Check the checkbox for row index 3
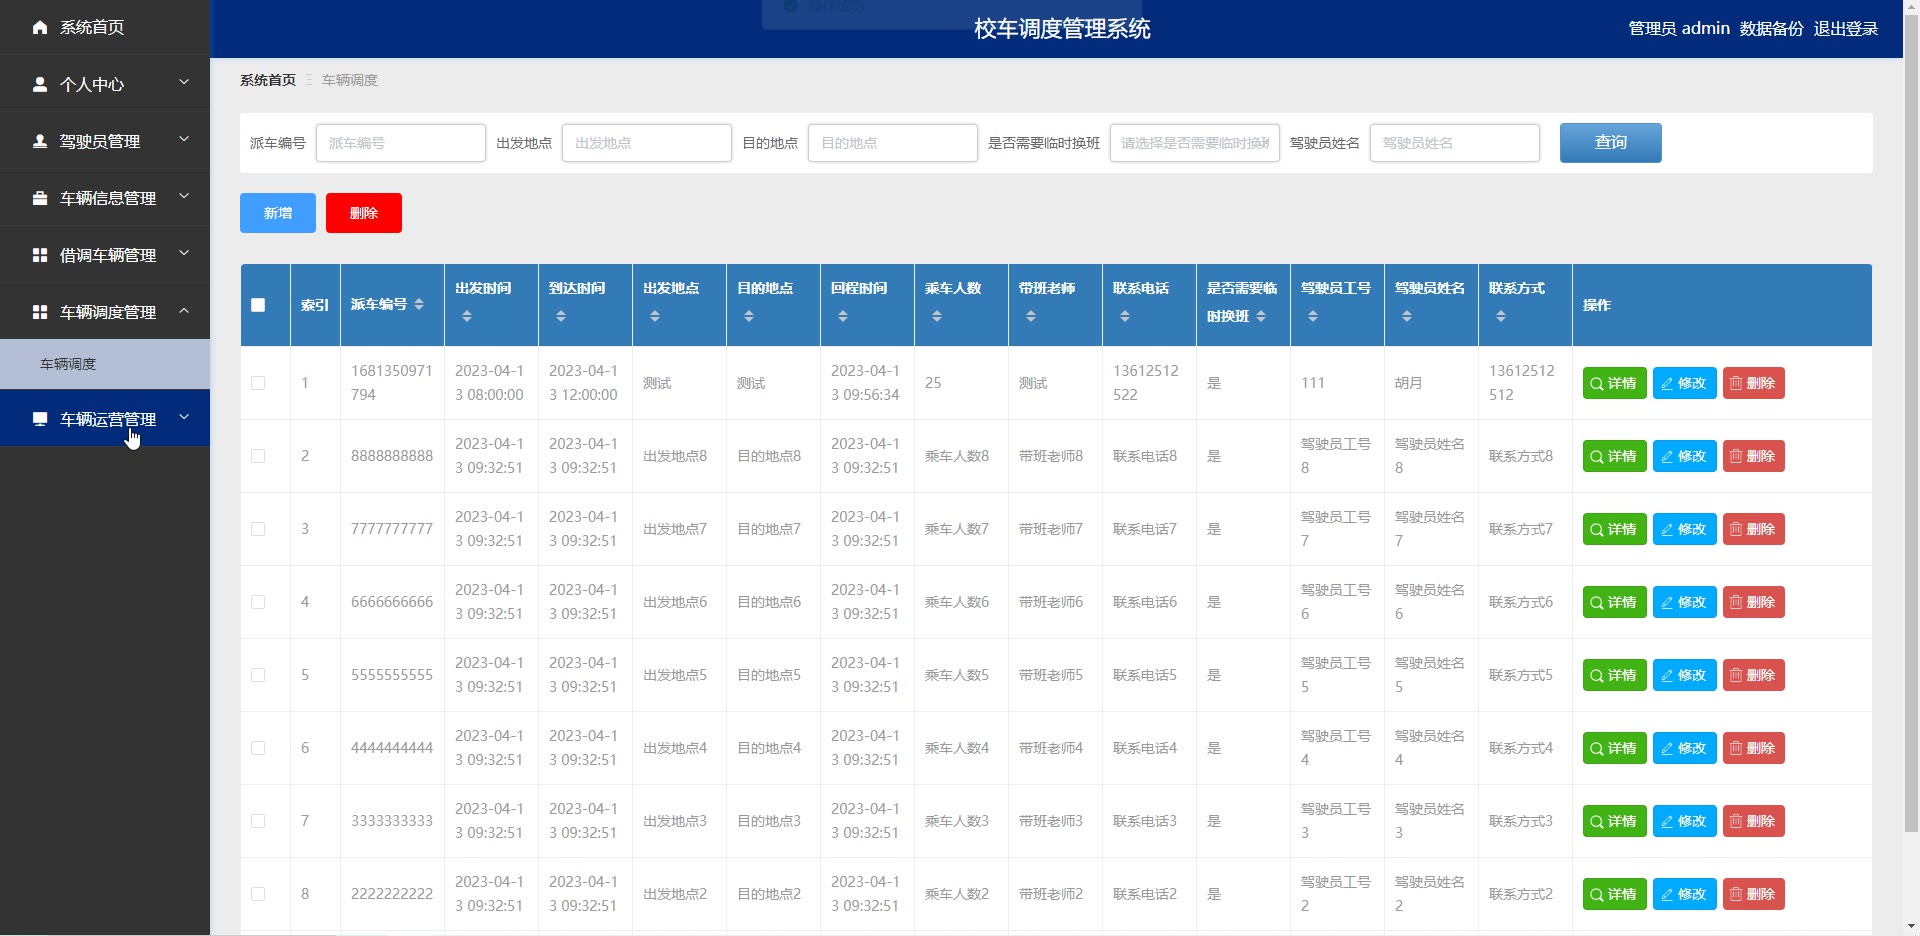This screenshot has height=936, width=1920. click(x=258, y=529)
